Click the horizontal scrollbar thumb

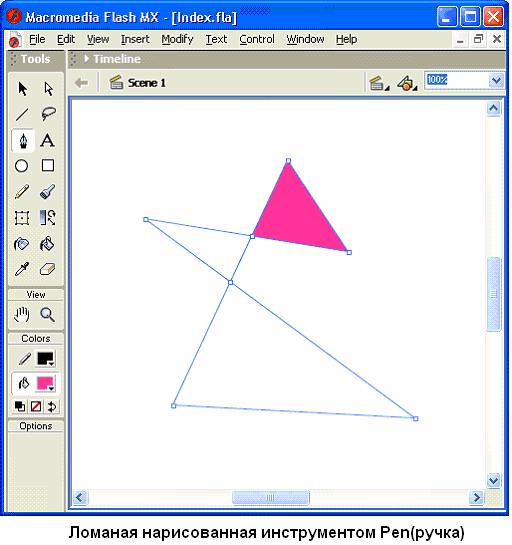(x=270, y=498)
